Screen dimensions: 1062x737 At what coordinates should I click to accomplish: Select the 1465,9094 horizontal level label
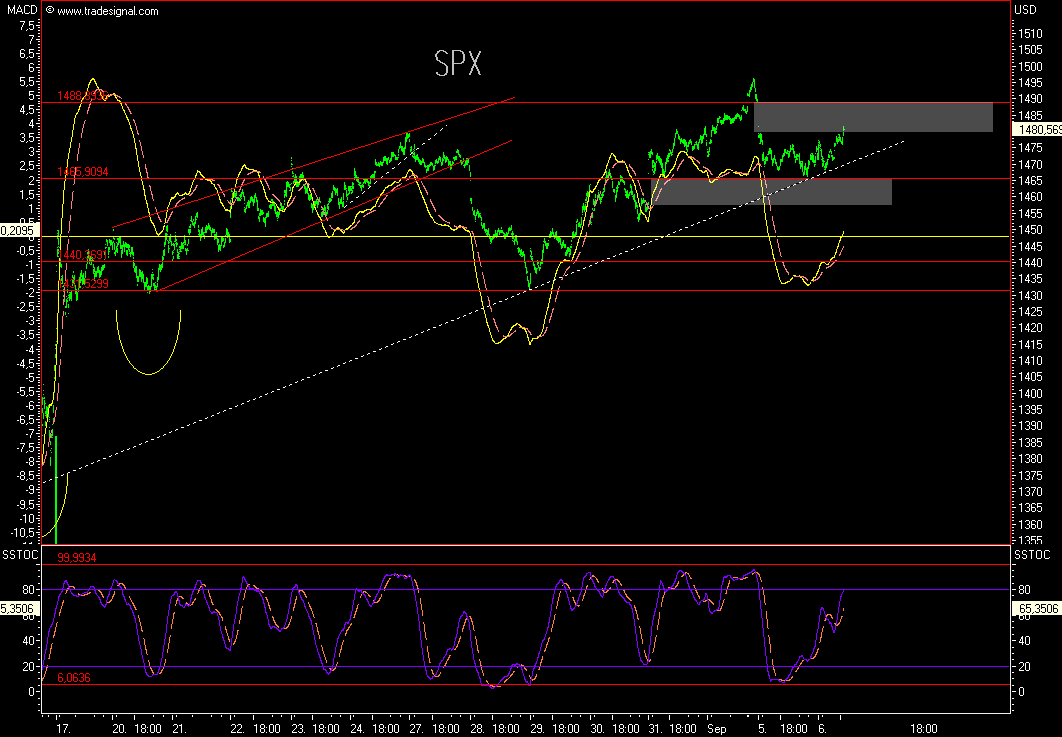tap(82, 172)
